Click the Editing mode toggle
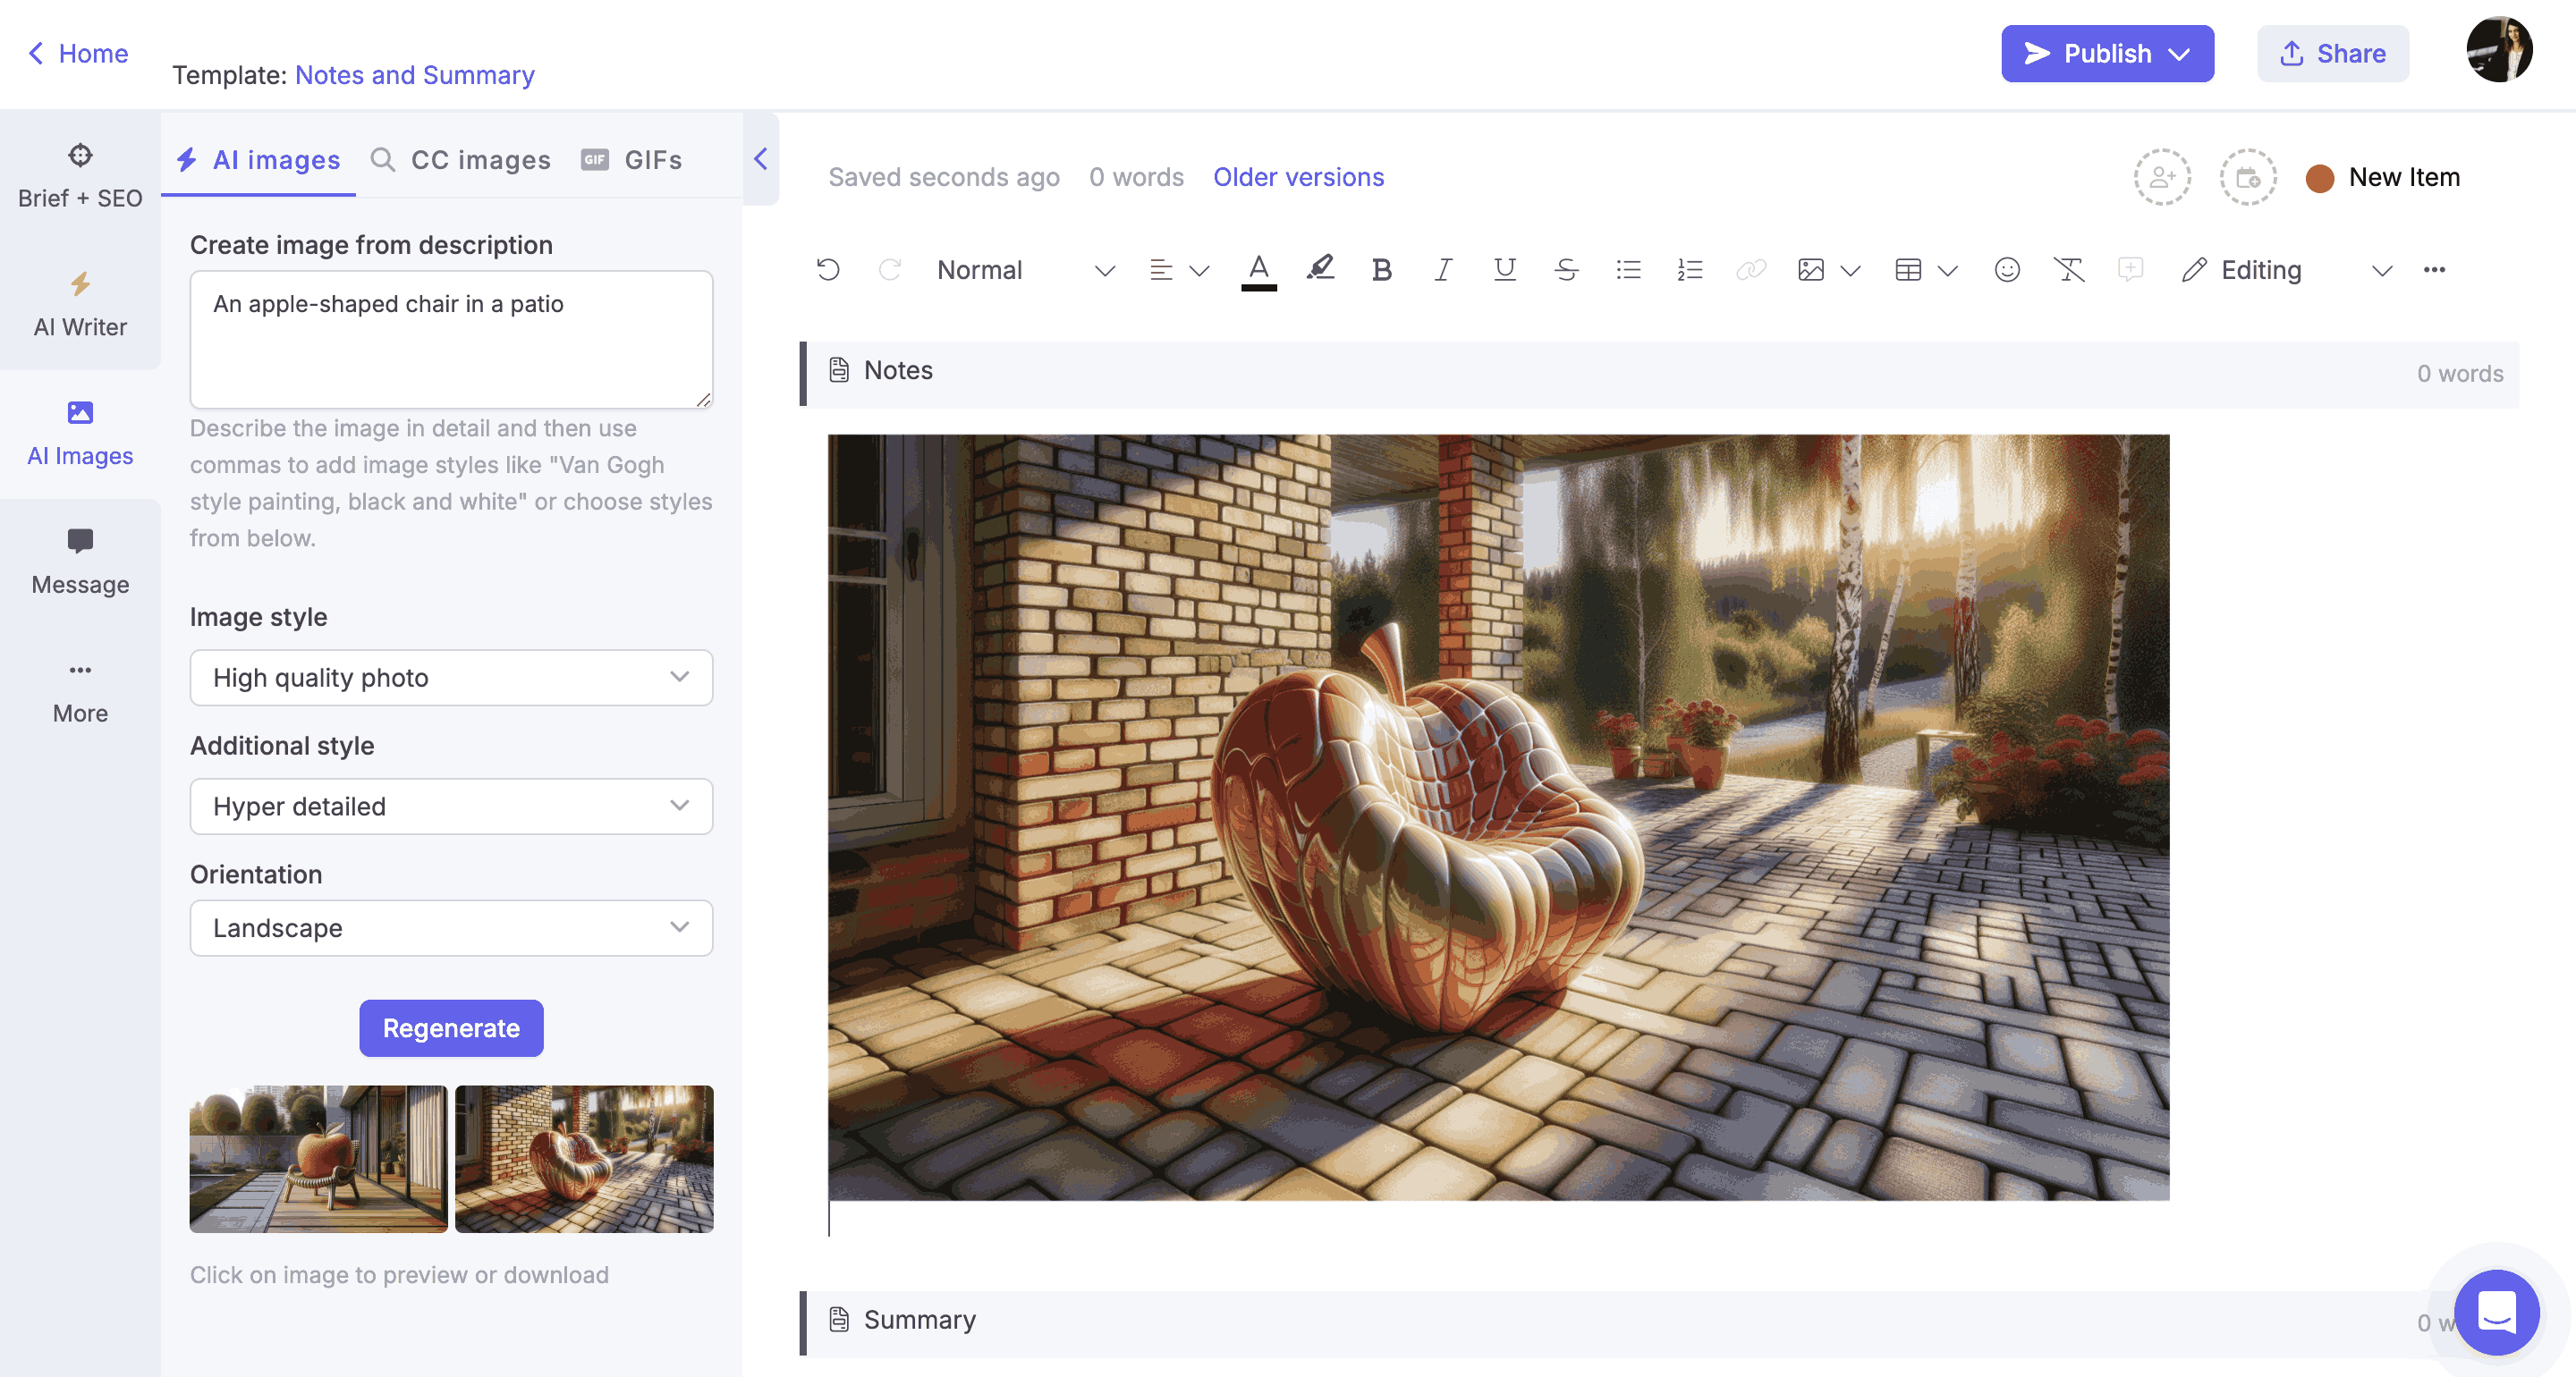Viewport: 2576px width, 1377px height. tap(2283, 269)
